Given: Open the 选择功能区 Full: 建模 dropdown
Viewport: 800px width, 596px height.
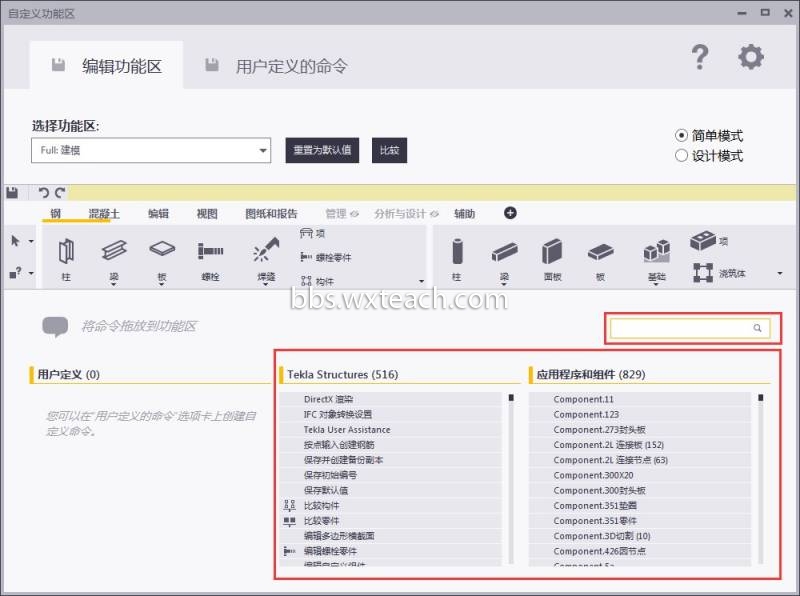Looking at the screenshot, I should point(151,150).
